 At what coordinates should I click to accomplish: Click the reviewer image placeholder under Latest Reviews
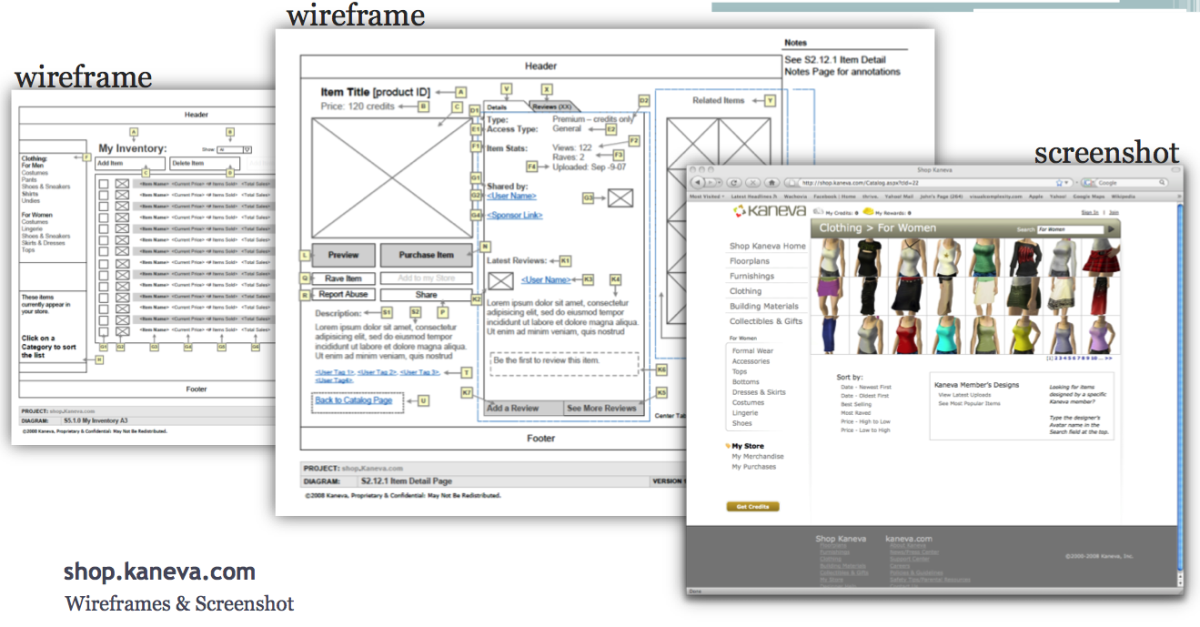(x=501, y=281)
